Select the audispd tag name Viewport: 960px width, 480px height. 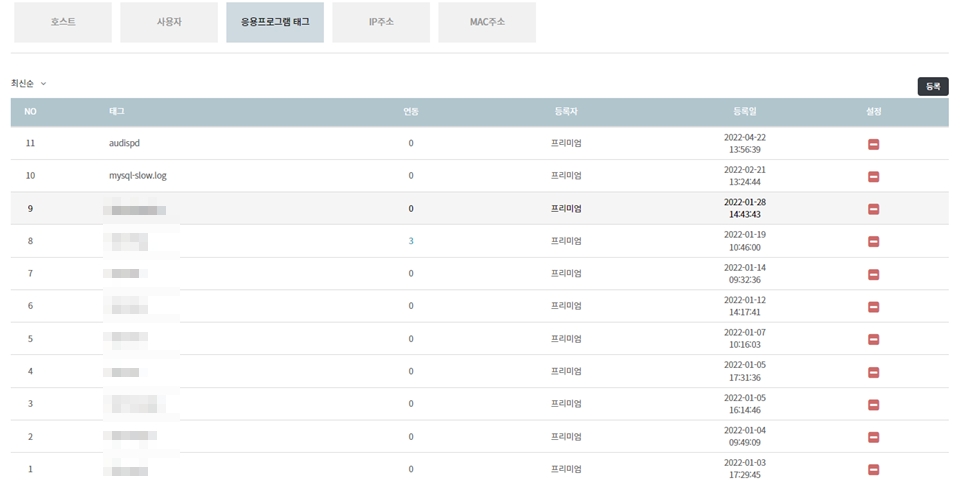coord(124,143)
